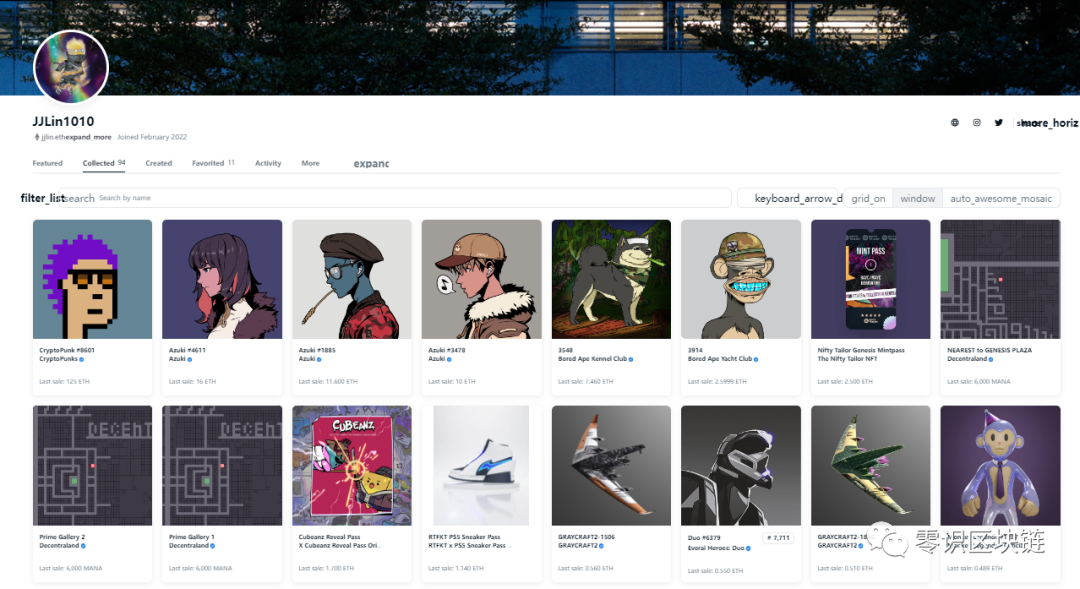Switch to auto_awesome_mosaic view
The image size is (1080, 589).
tap(1001, 198)
